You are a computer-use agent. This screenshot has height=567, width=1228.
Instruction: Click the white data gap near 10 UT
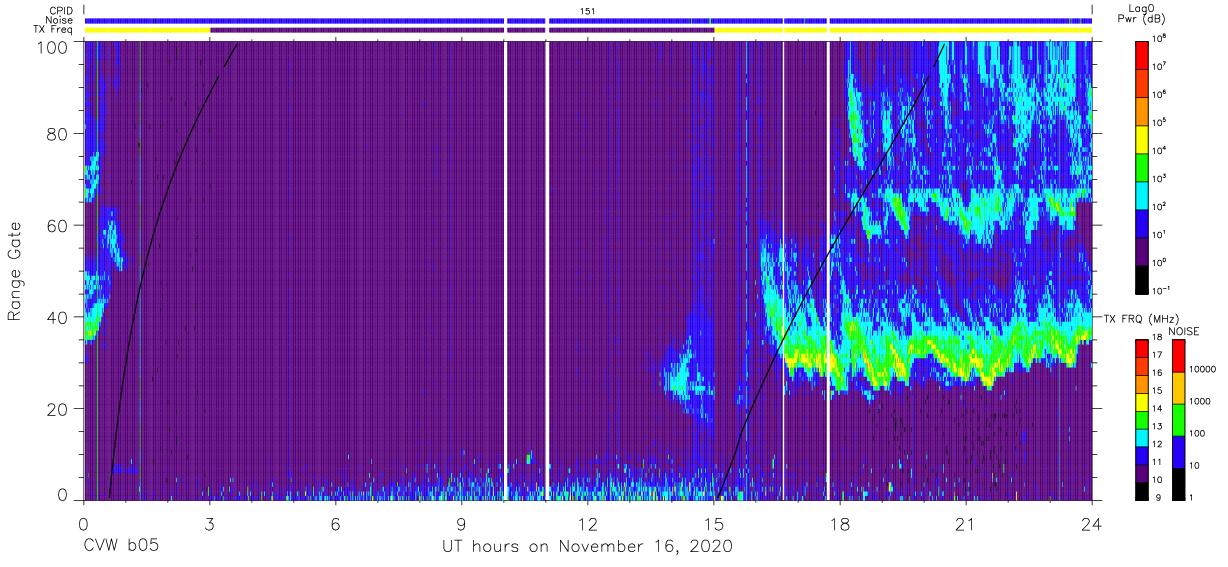pyautogui.click(x=506, y=270)
